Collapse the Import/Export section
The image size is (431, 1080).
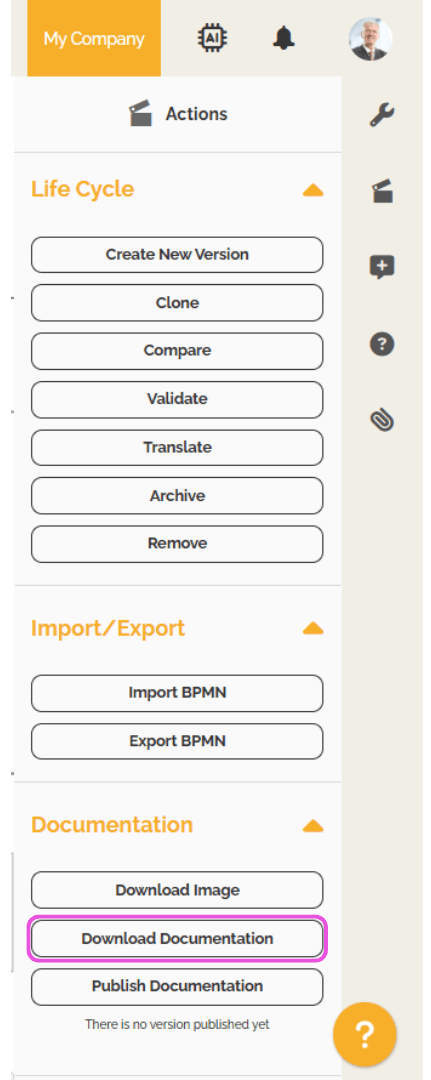click(313, 628)
